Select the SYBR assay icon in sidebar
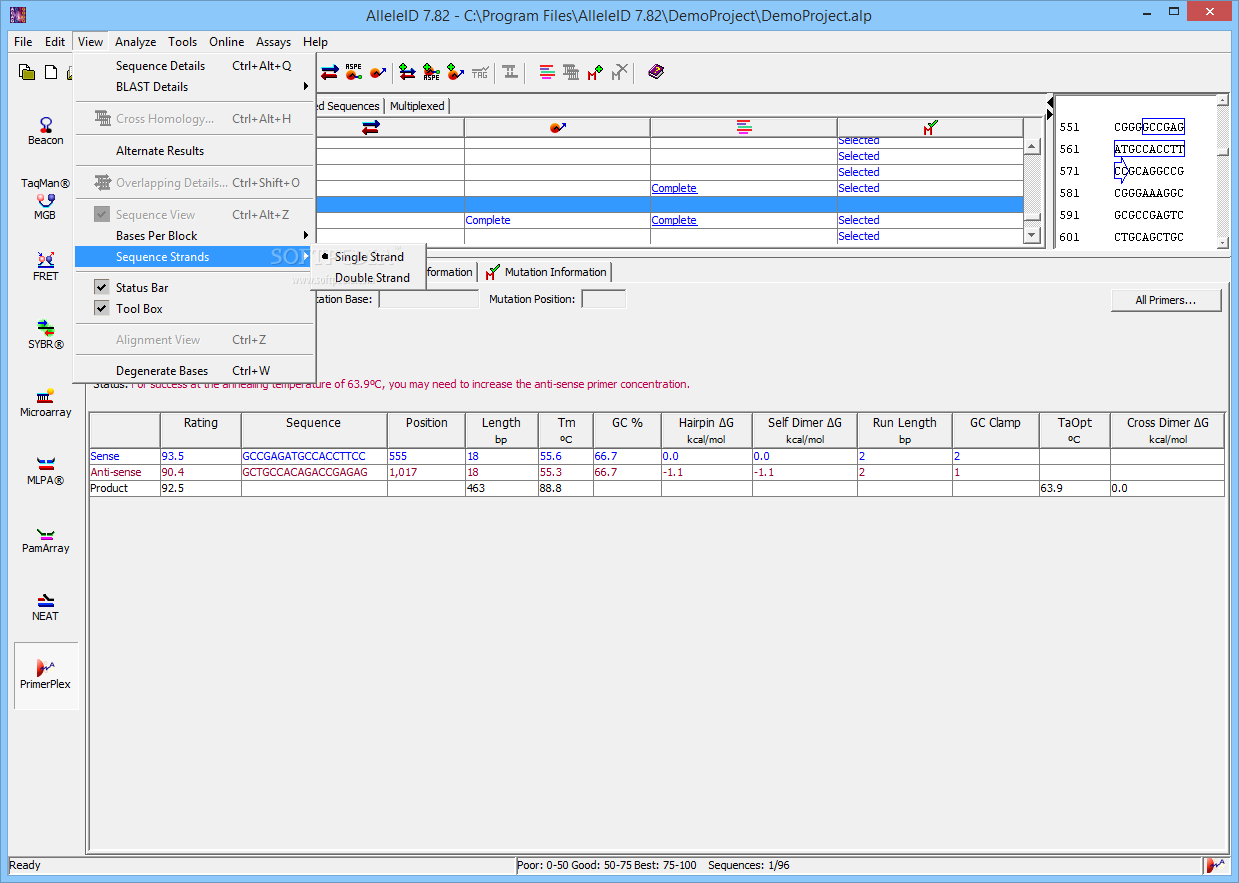 pyautogui.click(x=45, y=334)
